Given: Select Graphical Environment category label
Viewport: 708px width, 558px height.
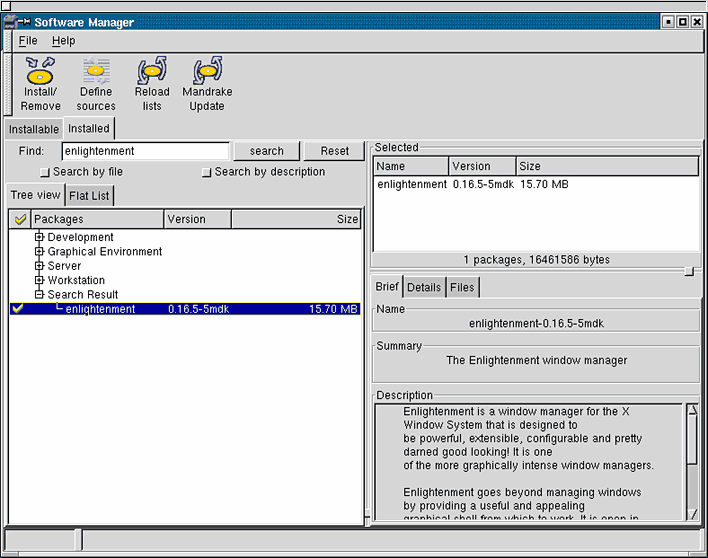Looking at the screenshot, I should pyautogui.click(x=105, y=251).
